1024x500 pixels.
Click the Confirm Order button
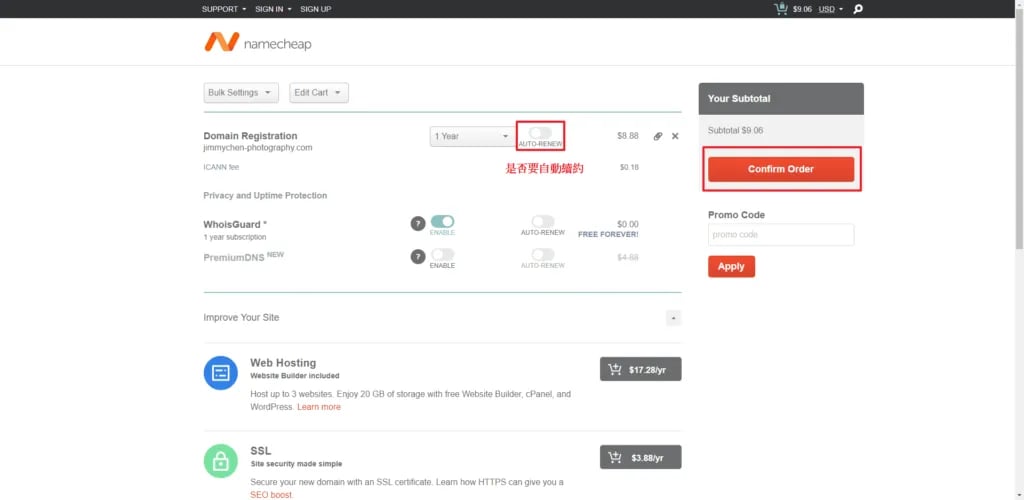[781, 169]
